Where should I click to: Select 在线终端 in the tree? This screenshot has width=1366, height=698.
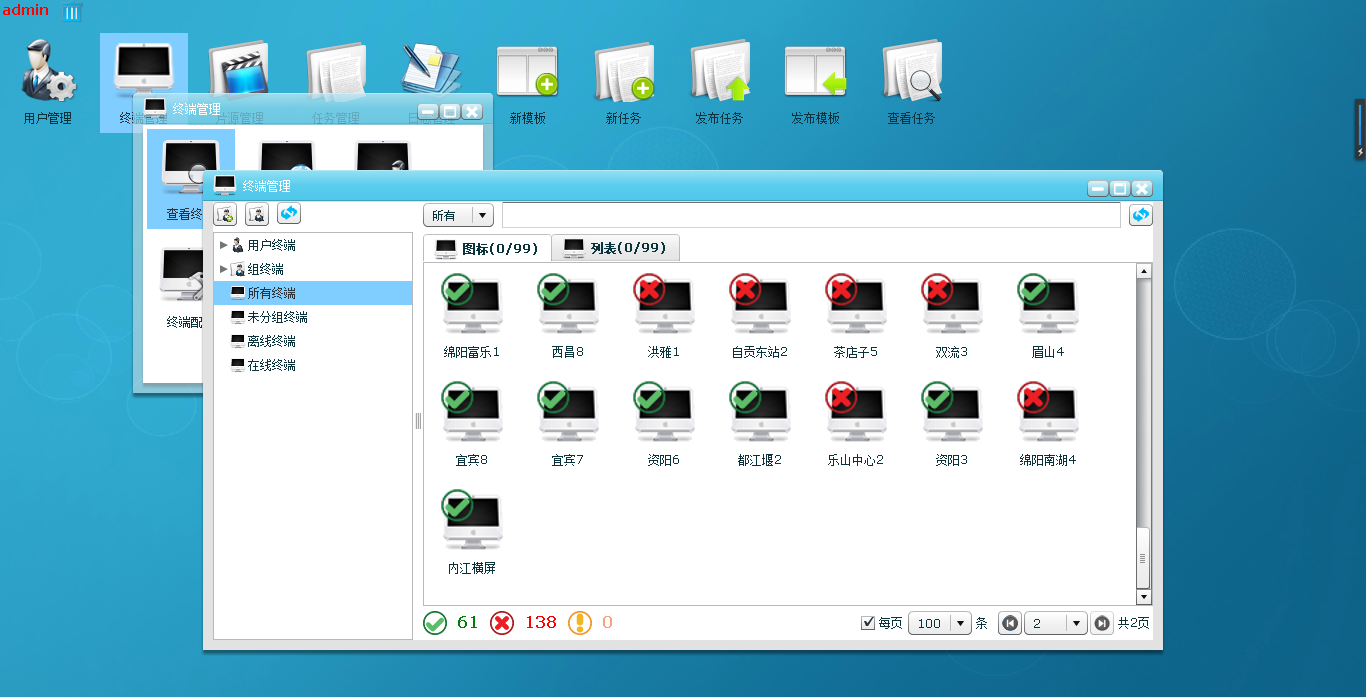coord(313,365)
